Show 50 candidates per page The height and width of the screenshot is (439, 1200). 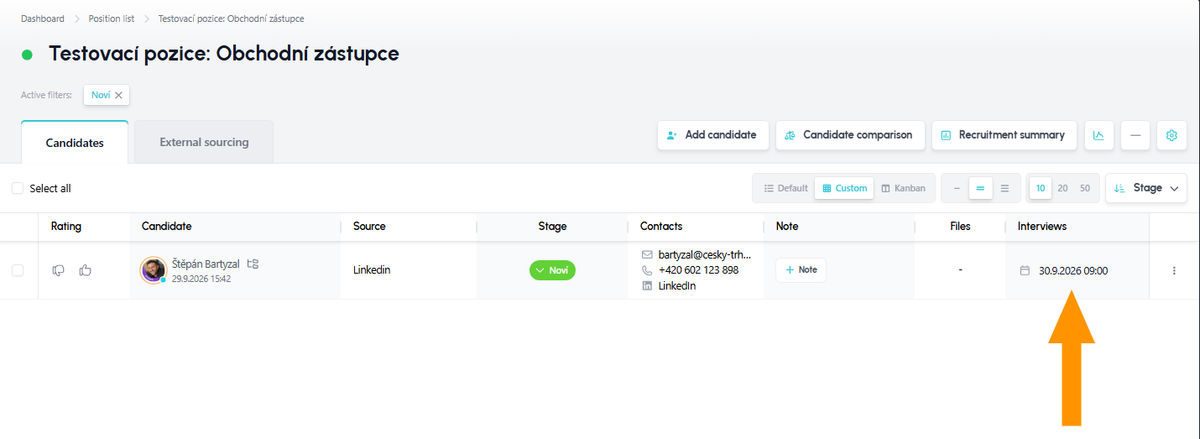point(1085,188)
